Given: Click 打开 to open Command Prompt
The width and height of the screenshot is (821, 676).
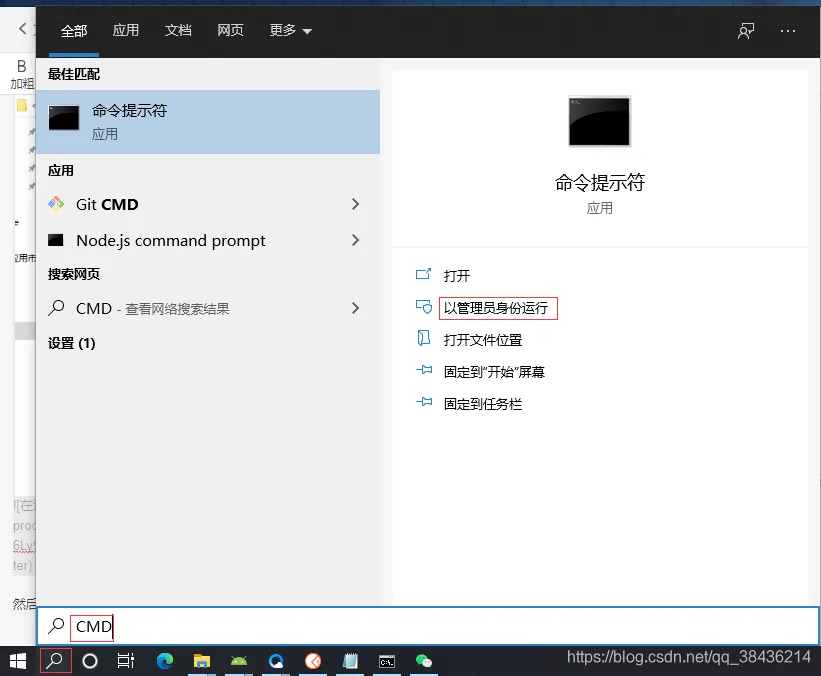Looking at the screenshot, I should point(457,275).
